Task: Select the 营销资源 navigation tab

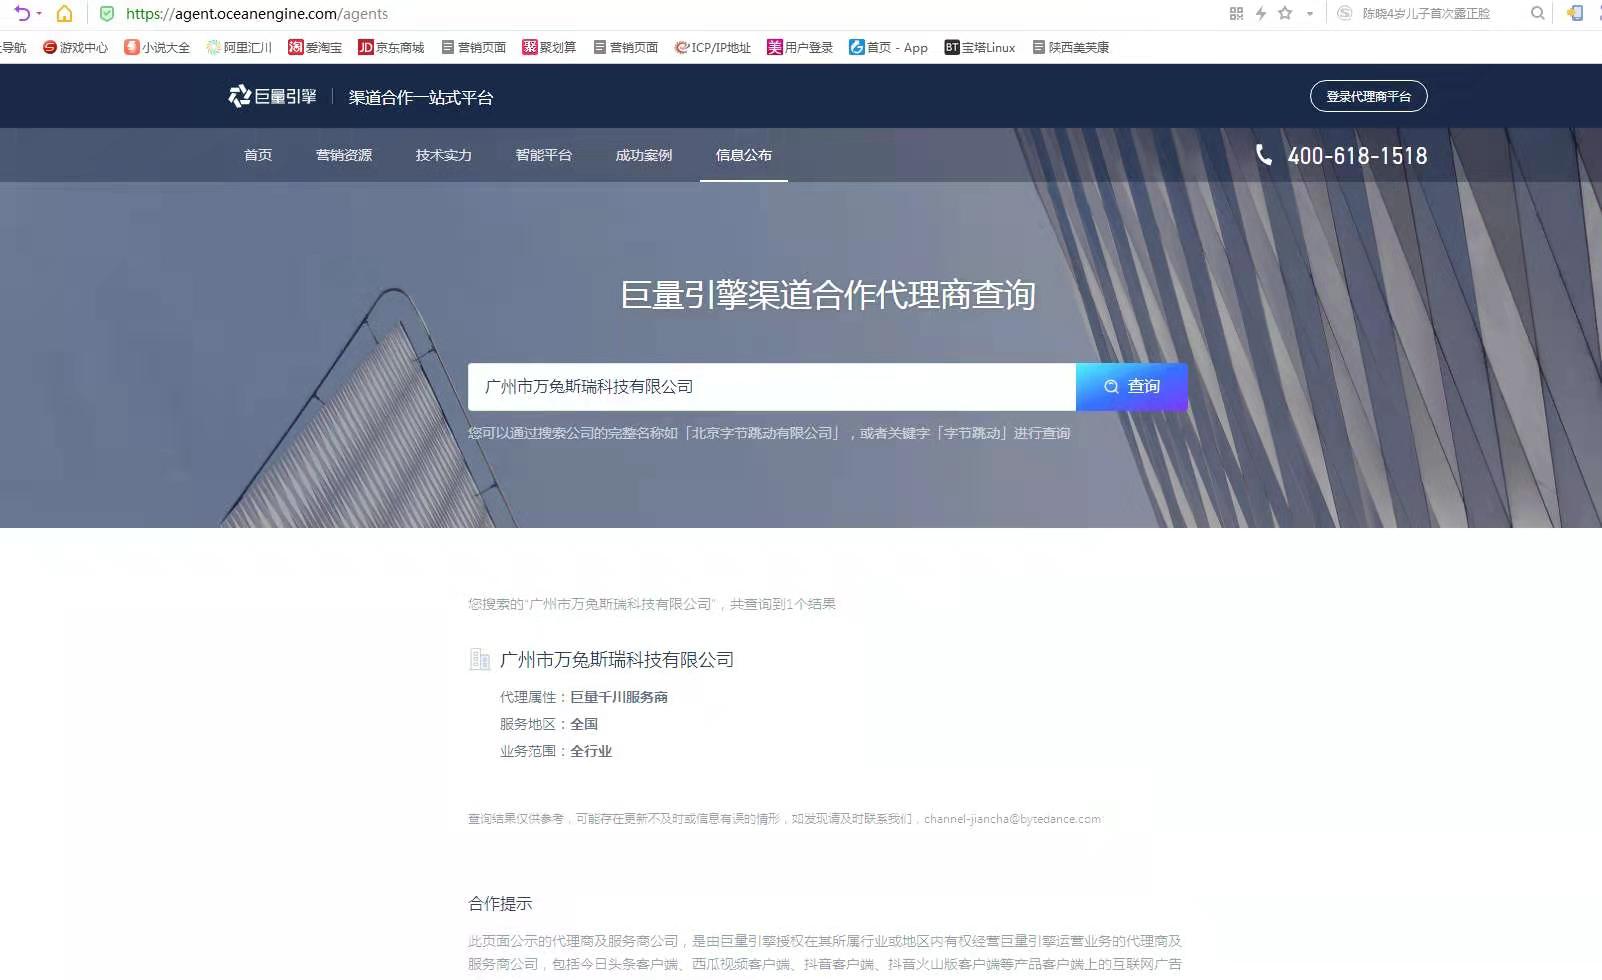Action: [344, 155]
